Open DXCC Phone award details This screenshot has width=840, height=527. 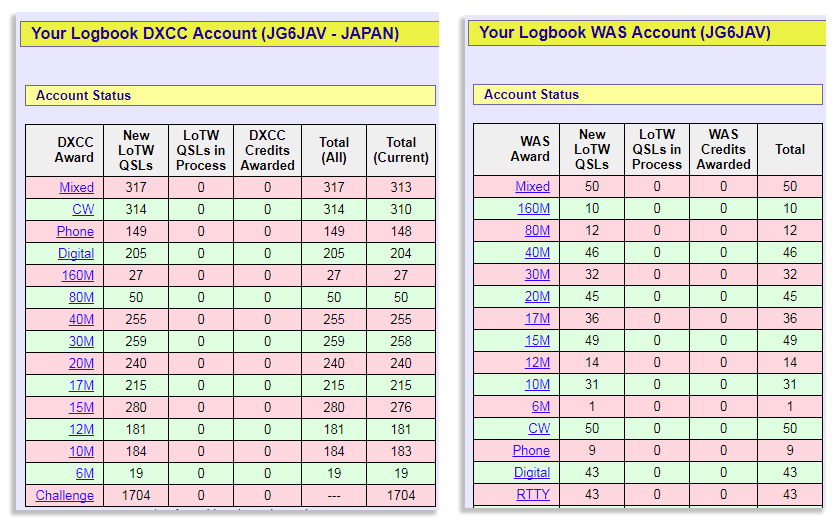(x=76, y=231)
